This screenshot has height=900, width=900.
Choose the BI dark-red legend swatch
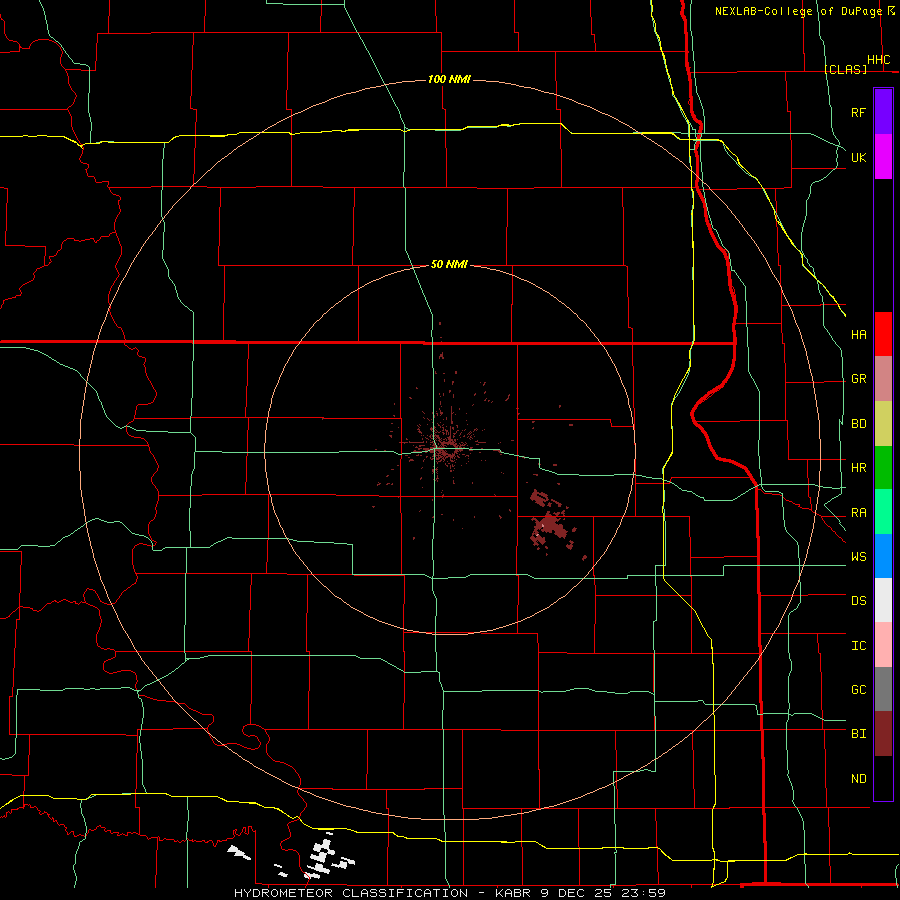883,734
